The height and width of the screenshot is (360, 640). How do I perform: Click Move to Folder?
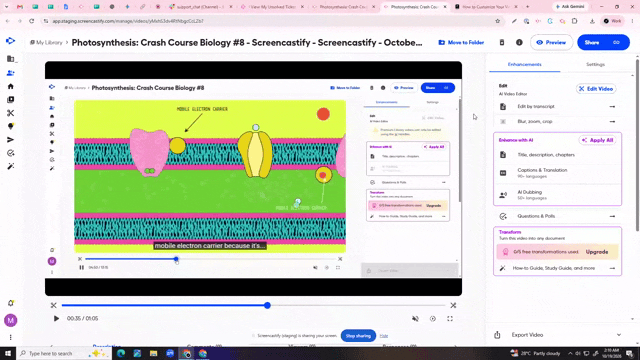click(461, 42)
